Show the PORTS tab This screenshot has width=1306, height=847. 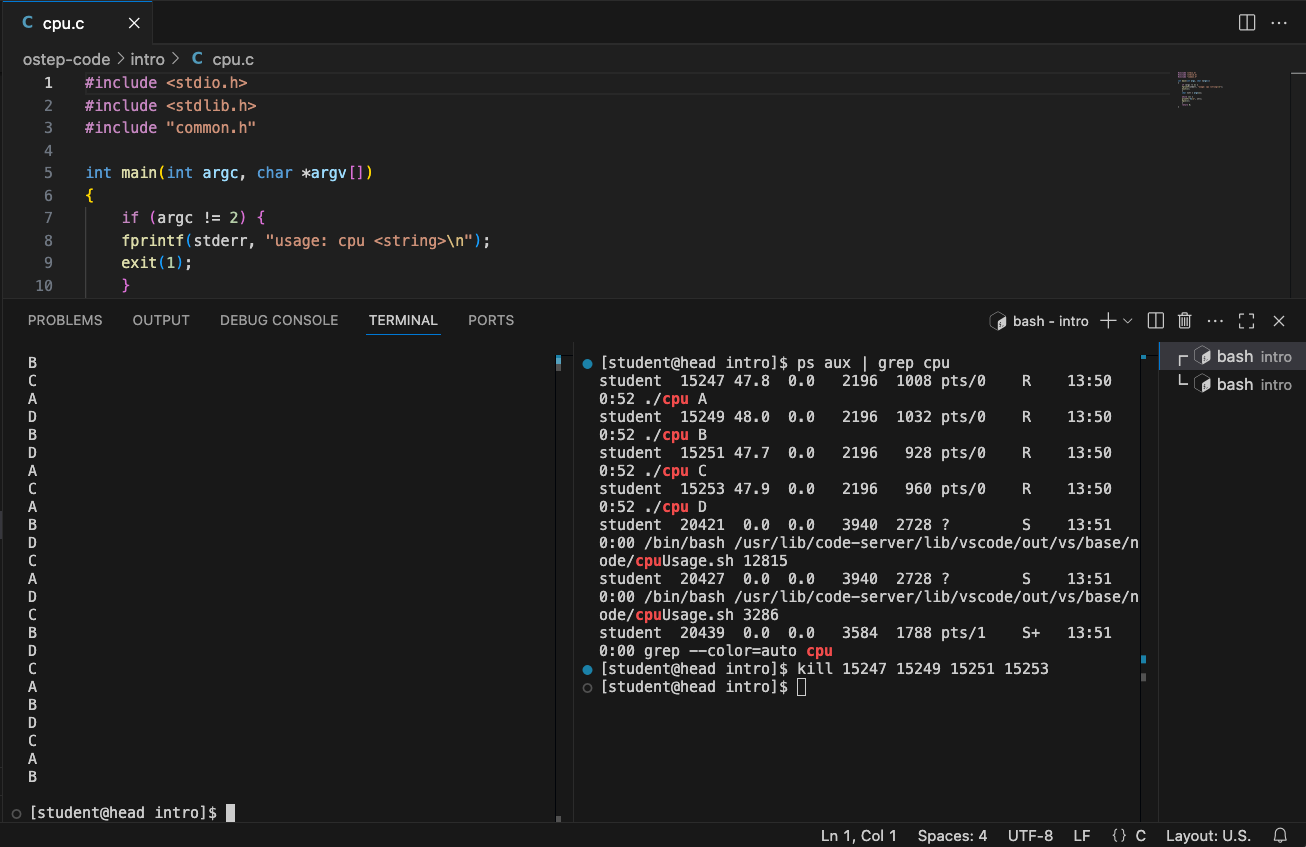(491, 321)
